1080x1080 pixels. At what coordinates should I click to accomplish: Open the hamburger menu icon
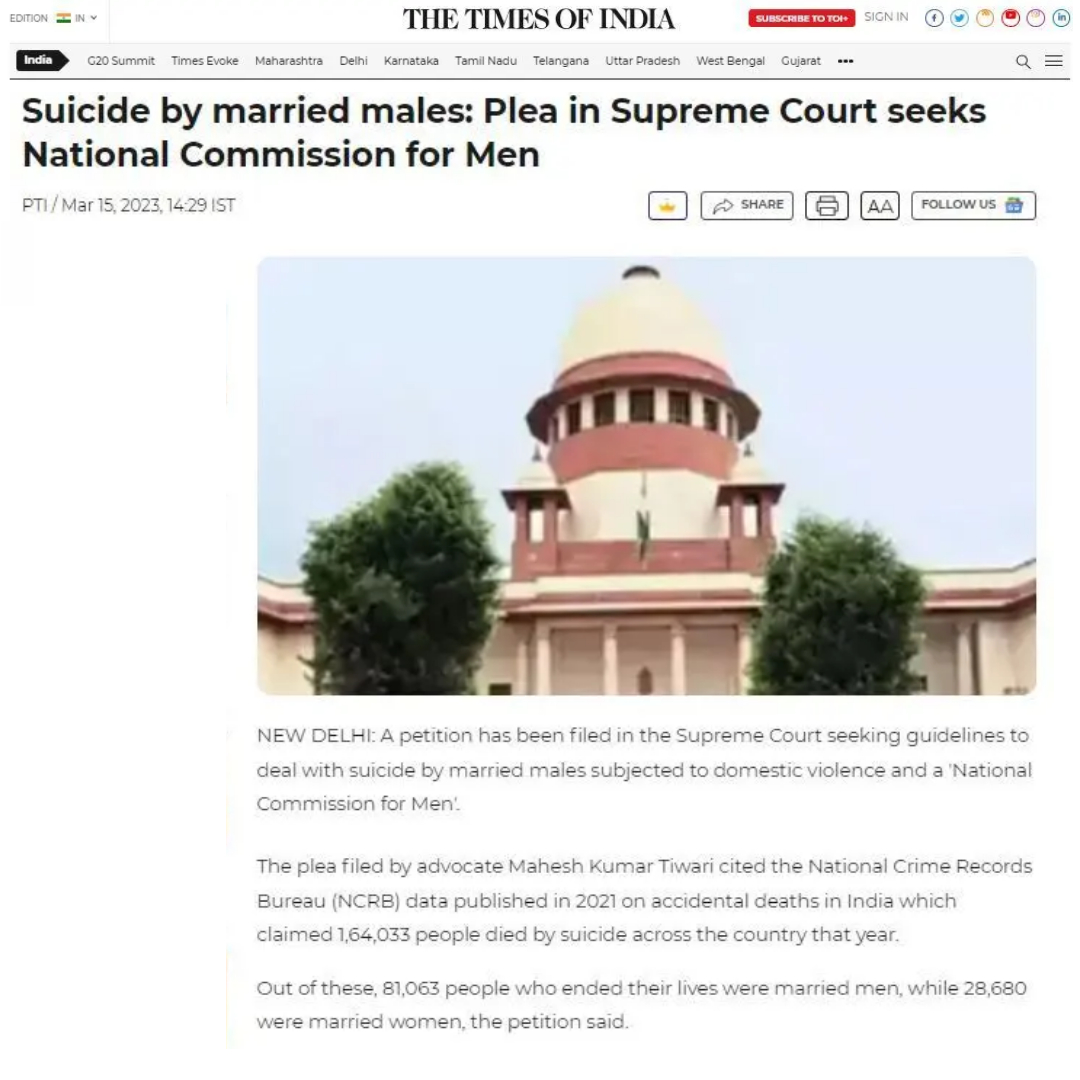click(1053, 61)
